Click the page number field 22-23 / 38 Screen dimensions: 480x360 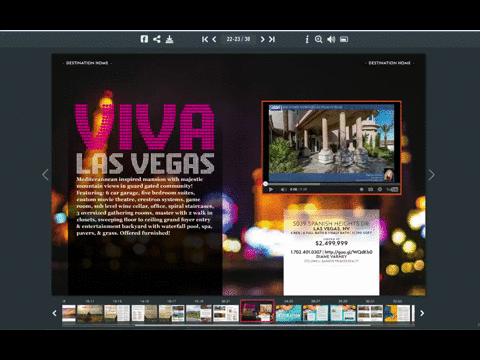click(238, 39)
